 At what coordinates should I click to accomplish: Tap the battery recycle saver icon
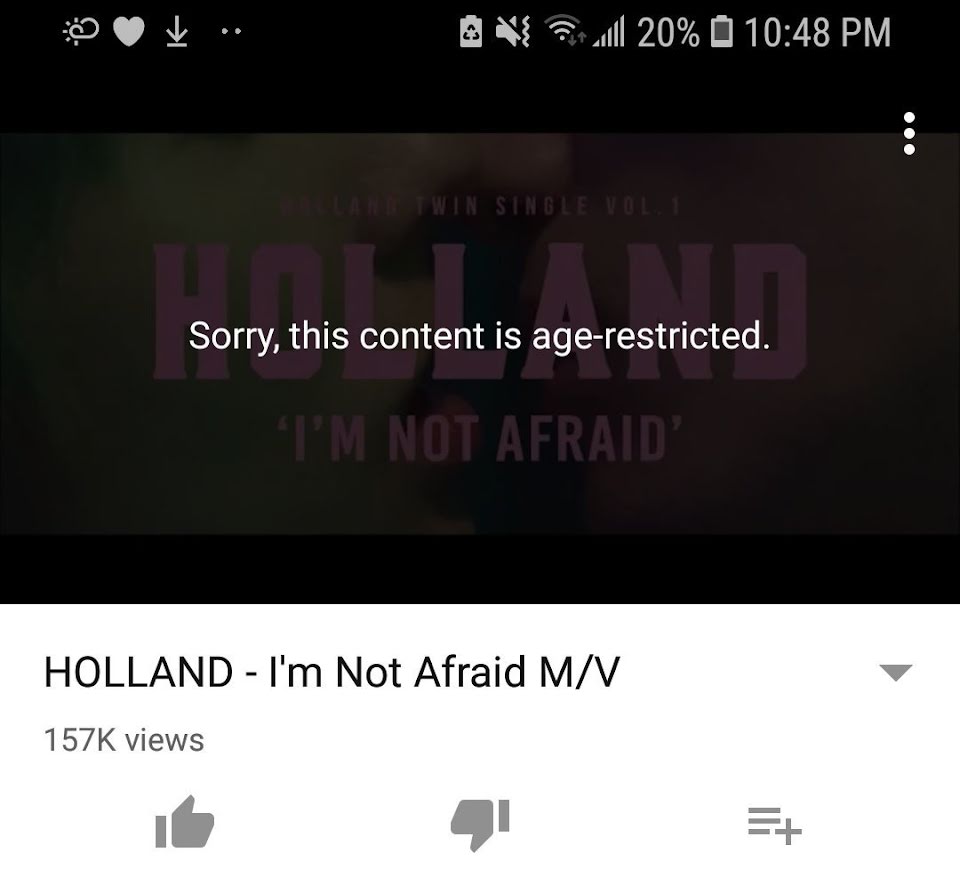point(471,32)
